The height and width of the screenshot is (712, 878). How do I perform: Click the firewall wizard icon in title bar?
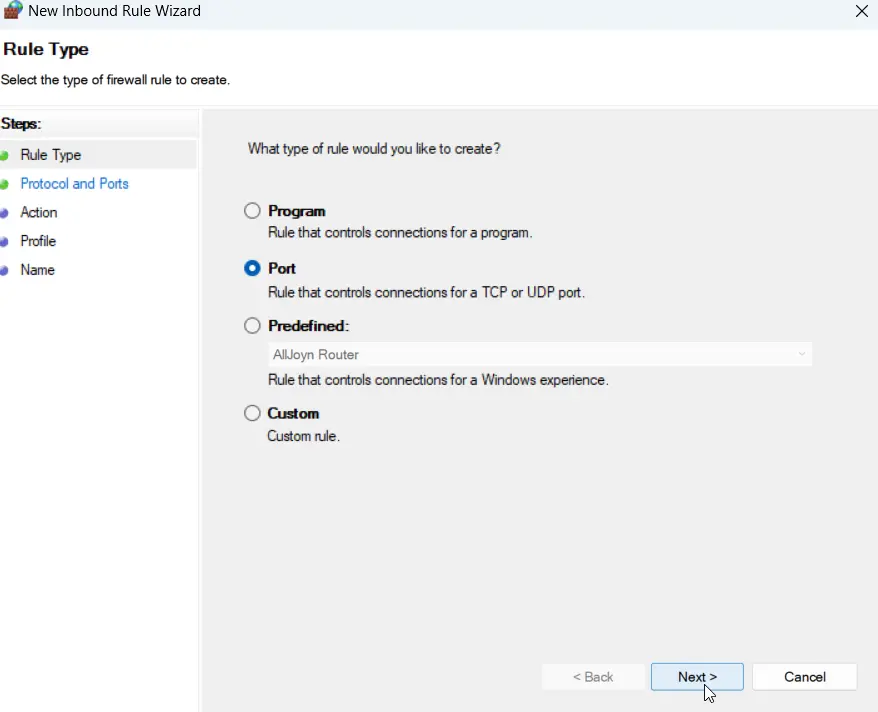13,10
